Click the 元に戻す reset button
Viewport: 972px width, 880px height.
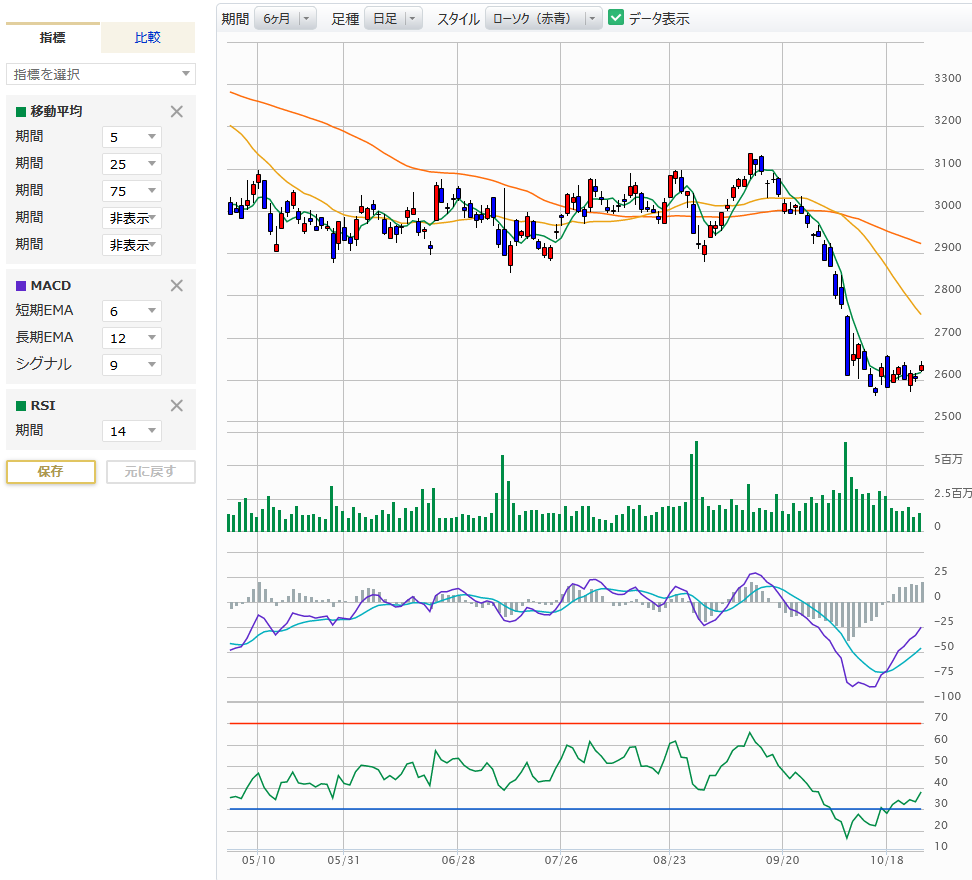coord(151,472)
